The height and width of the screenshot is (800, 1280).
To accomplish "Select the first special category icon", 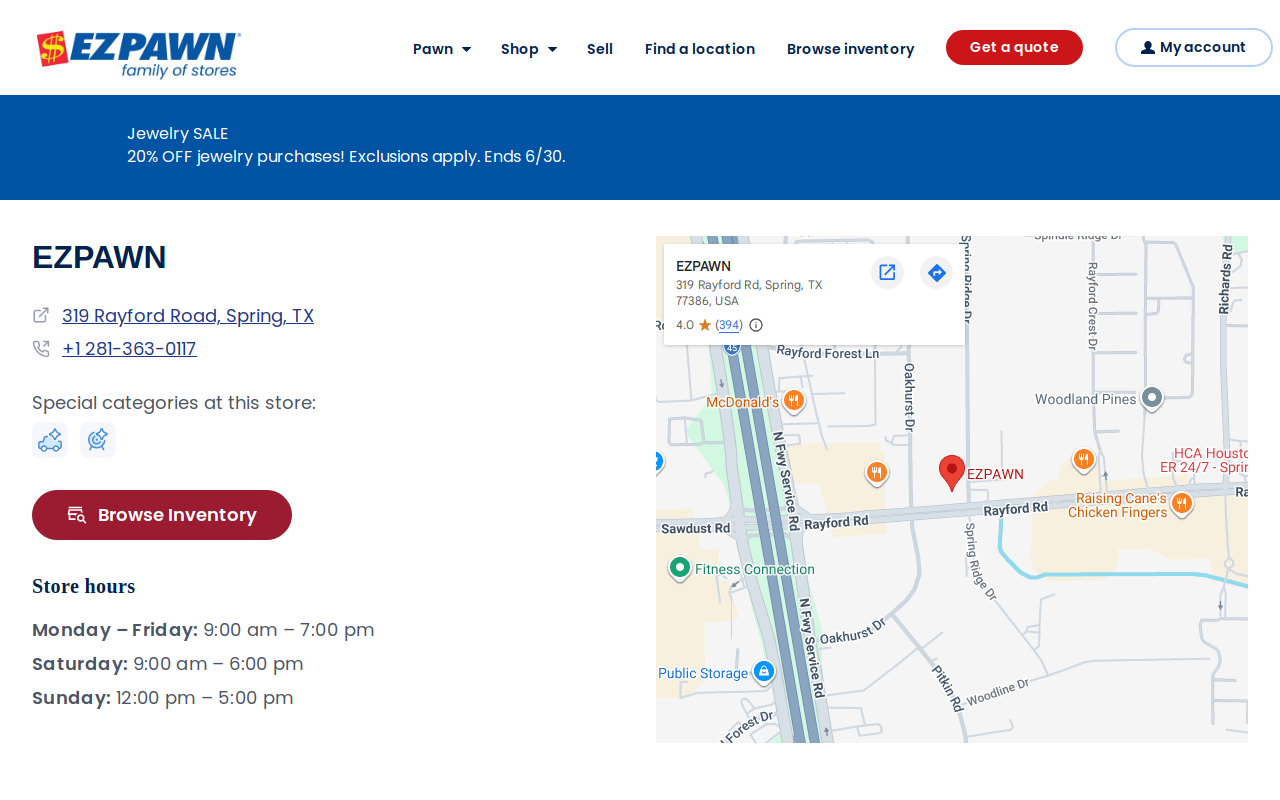I will click(50, 440).
